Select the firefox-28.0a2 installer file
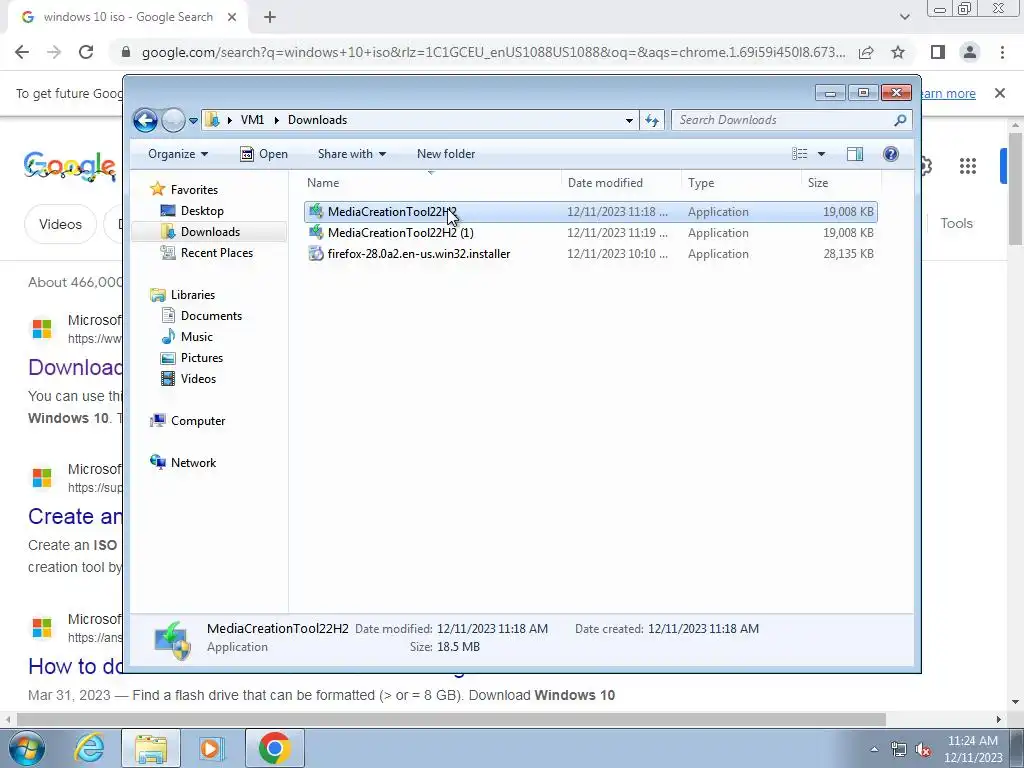The image size is (1024, 768). pyautogui.click(x=591, y=253)
